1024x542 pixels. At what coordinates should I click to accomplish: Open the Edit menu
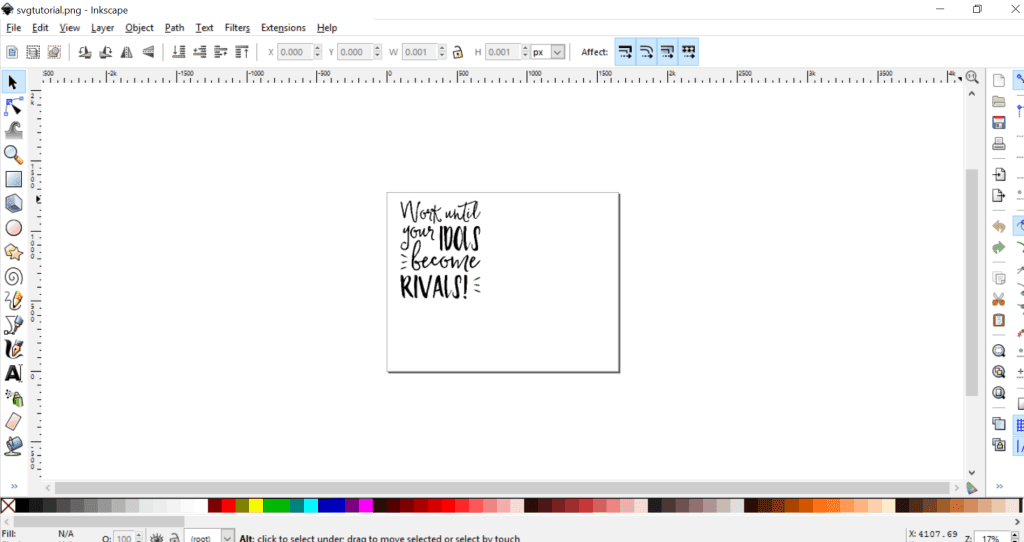[x=40, y=27]
